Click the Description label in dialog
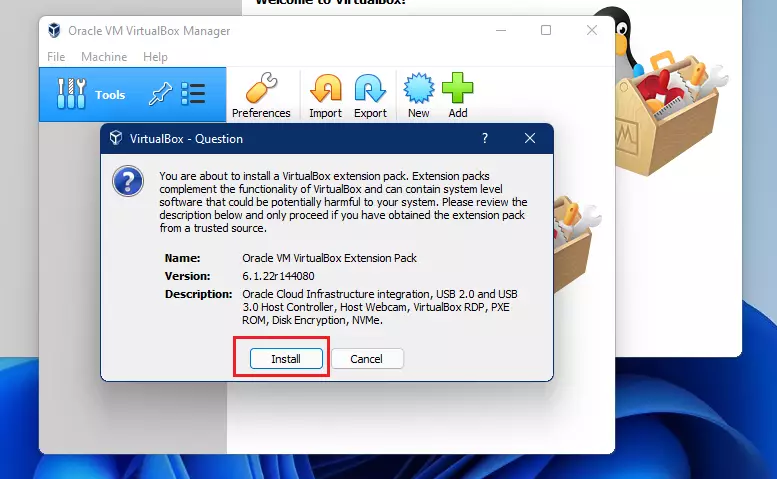Viewport: 777px width, 479px height. [x=198, y=294]
